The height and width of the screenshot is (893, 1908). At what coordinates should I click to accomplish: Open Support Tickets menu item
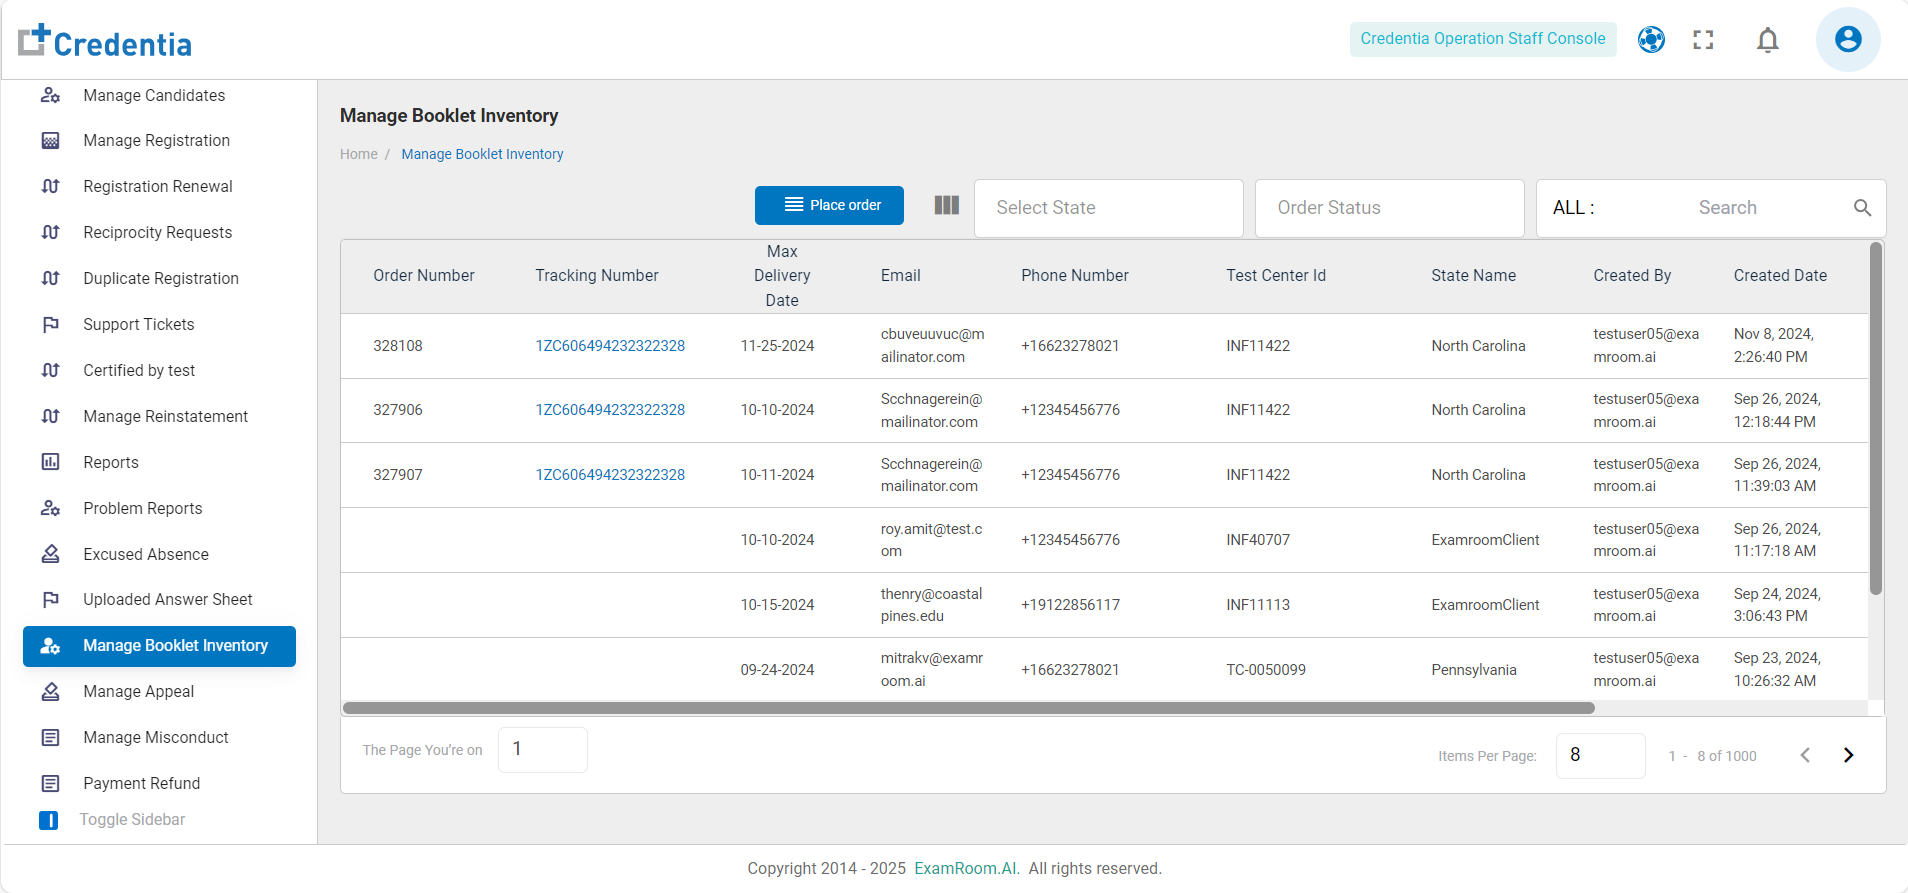tap(139, 325)
